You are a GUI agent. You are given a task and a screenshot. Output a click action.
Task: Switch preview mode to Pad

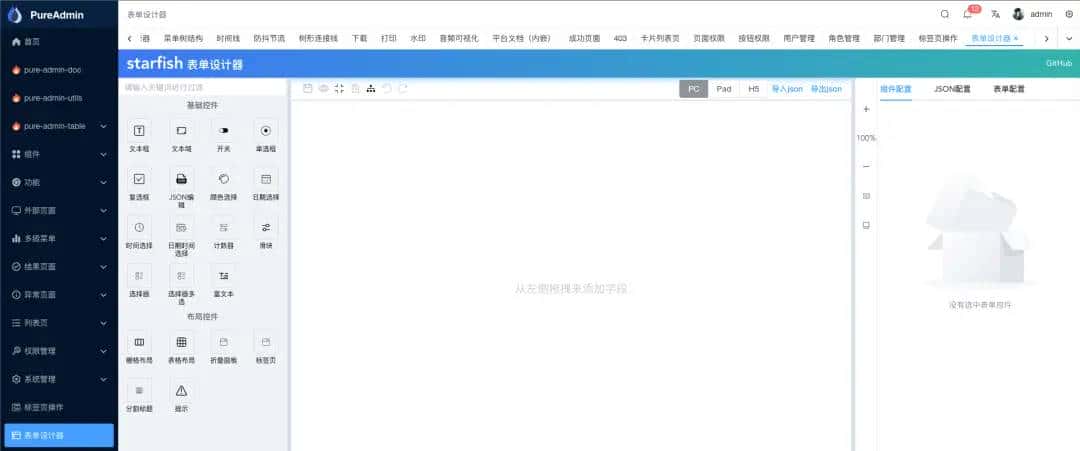(724, 89)
